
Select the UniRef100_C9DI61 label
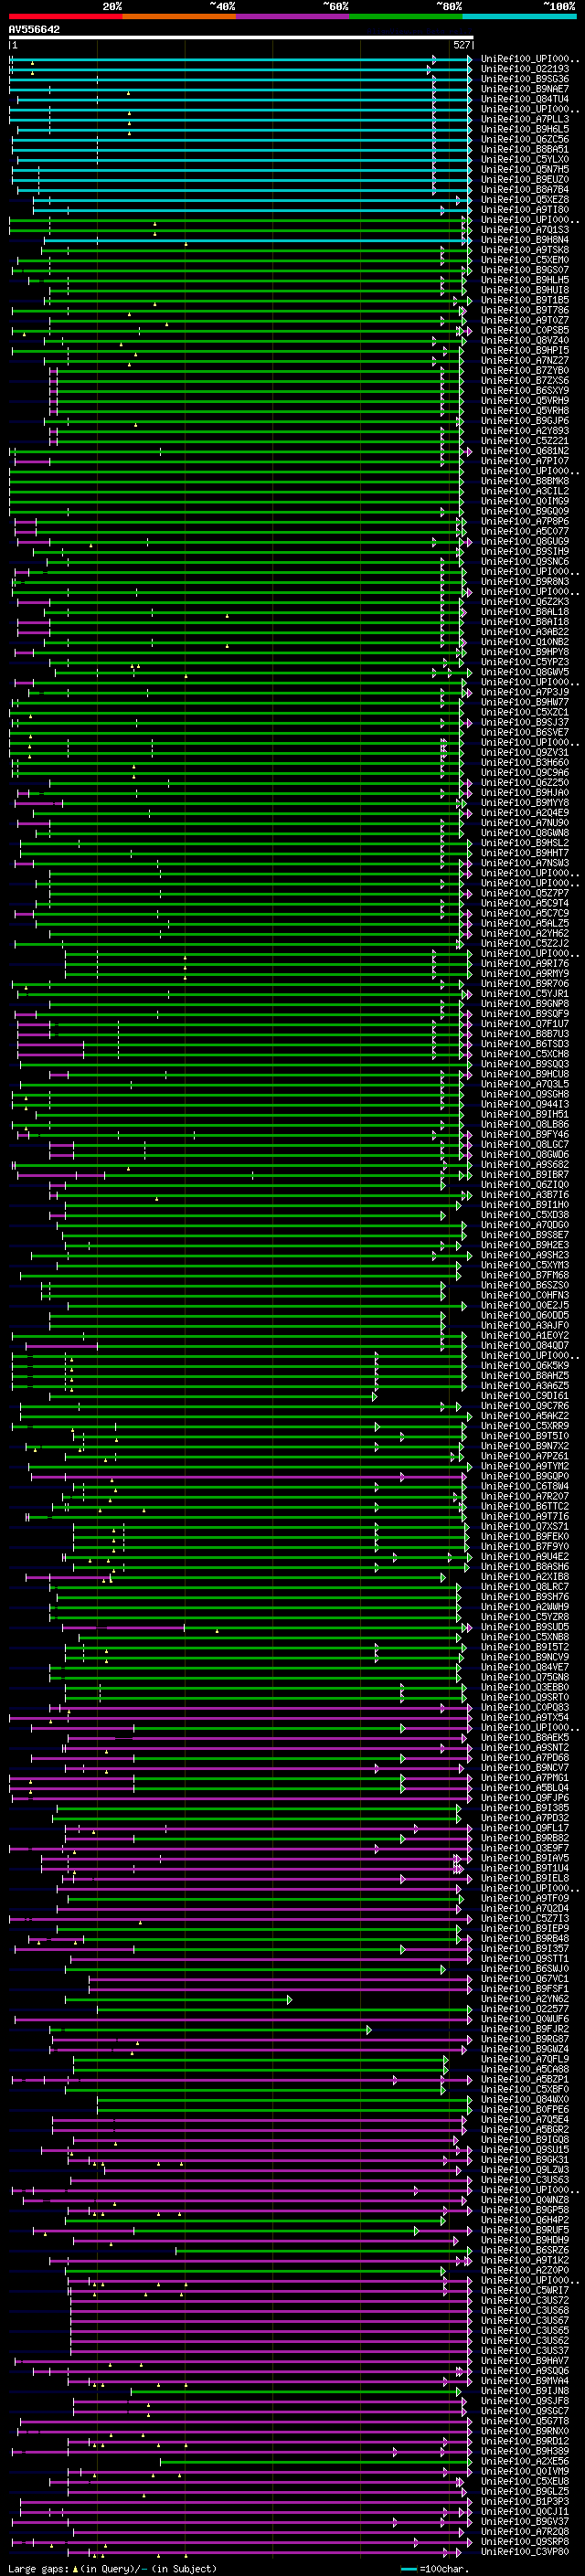click(x=525, y=1395)
